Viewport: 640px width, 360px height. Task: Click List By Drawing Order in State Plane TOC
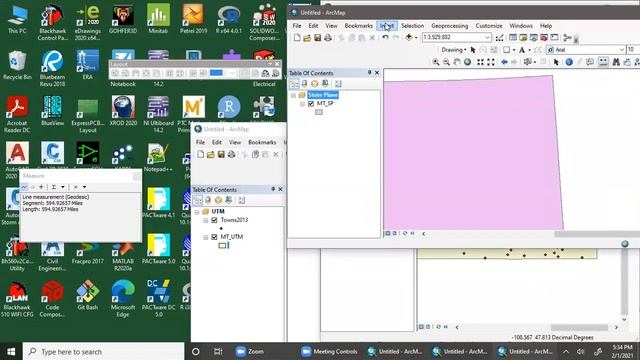pos(294,84)
